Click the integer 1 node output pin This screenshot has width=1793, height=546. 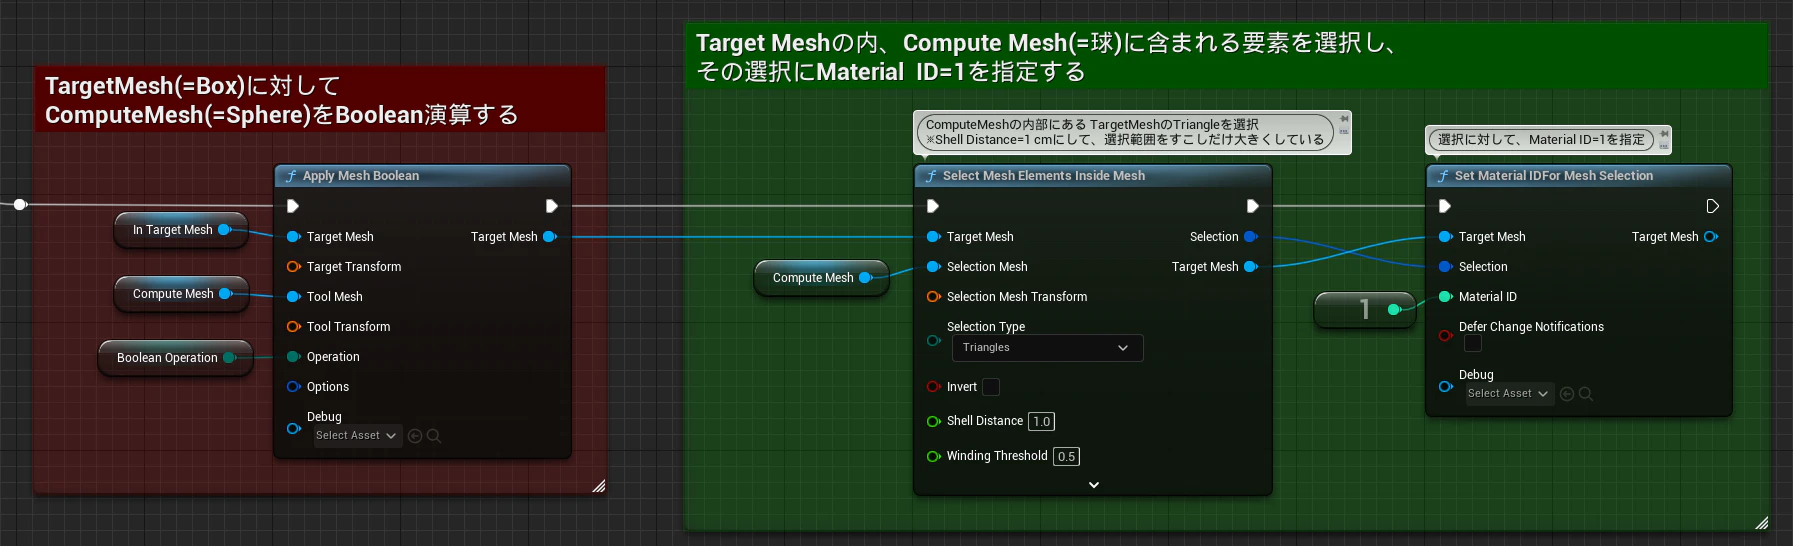[1394, 310]
